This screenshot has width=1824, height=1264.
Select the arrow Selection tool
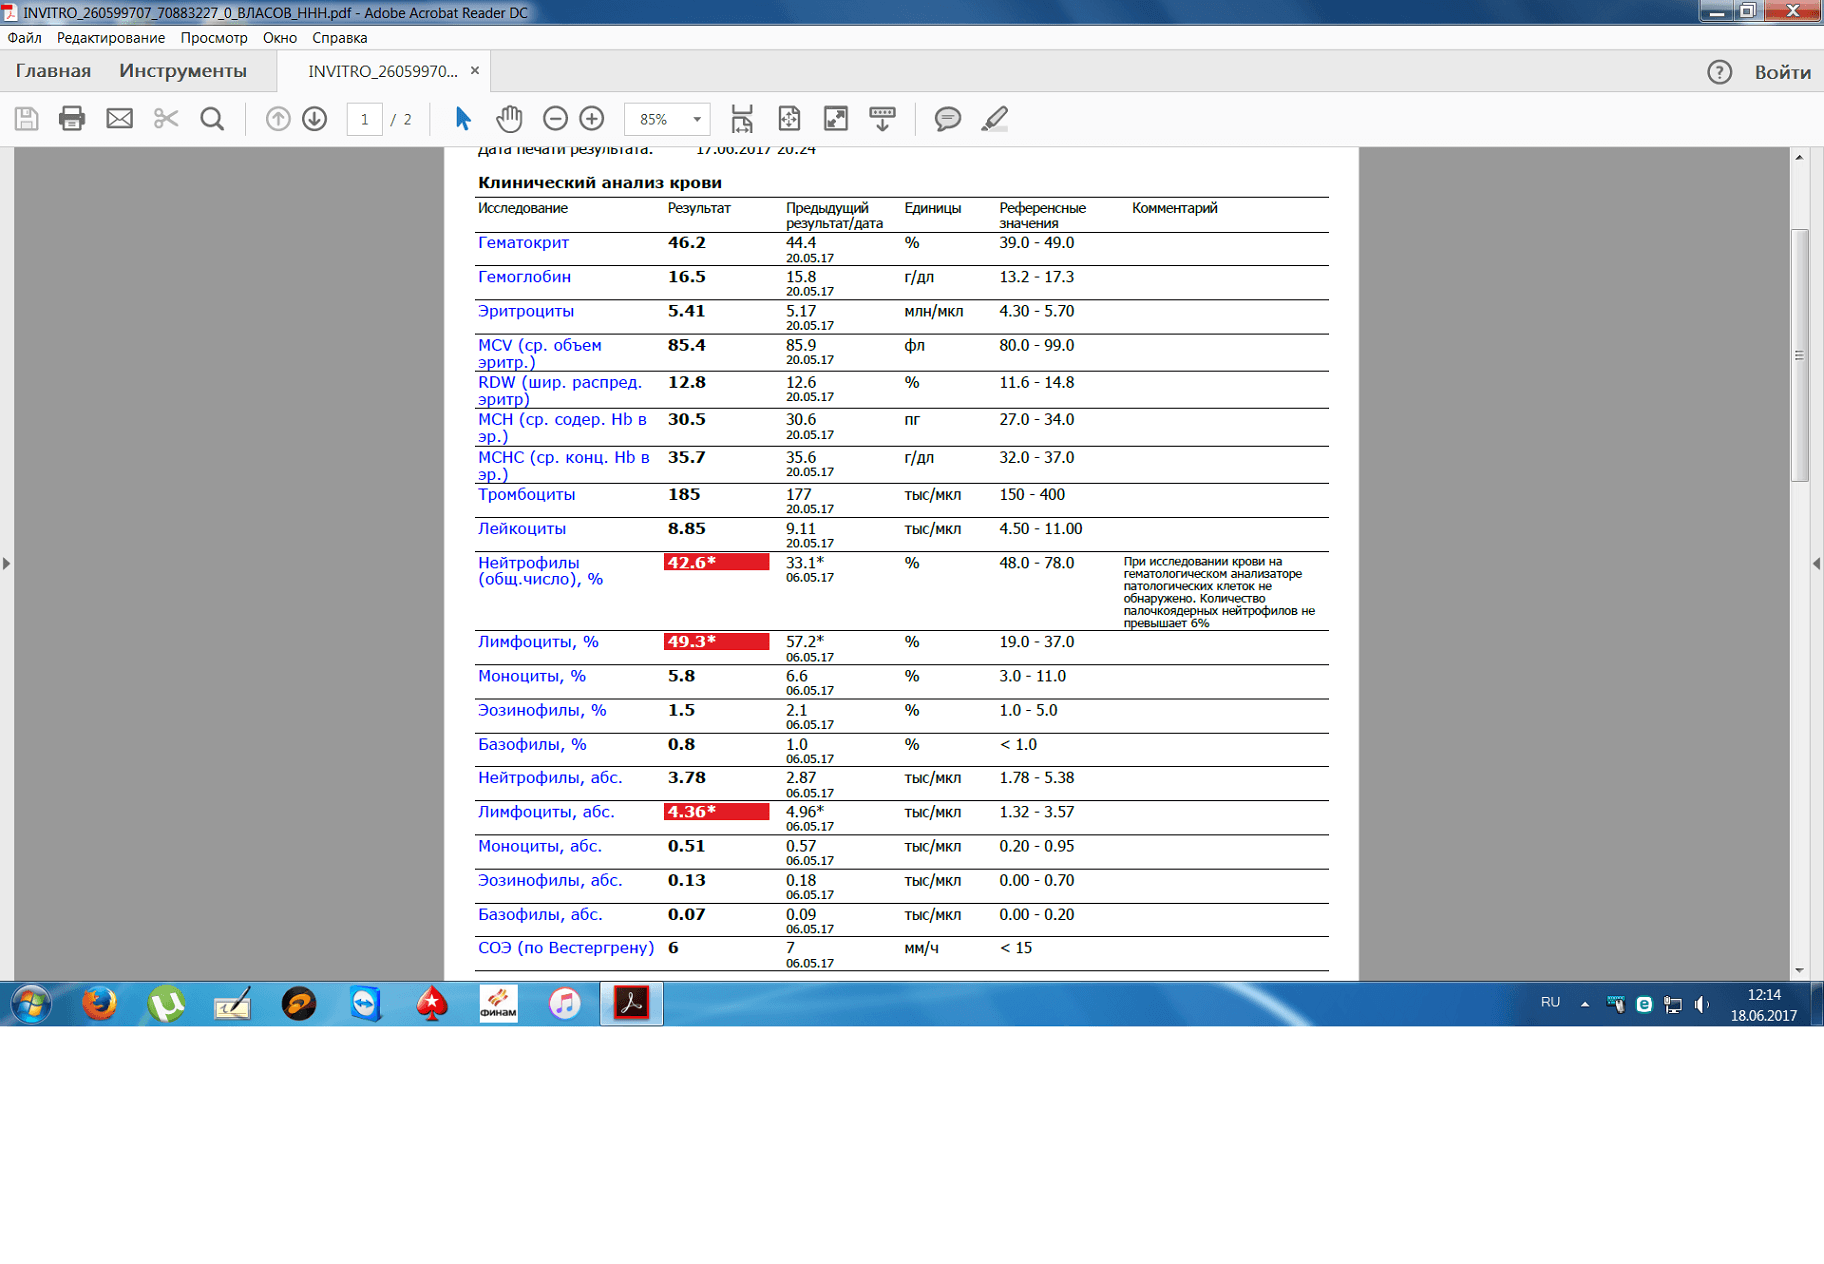pyautogui.click(x=462, y=119)
